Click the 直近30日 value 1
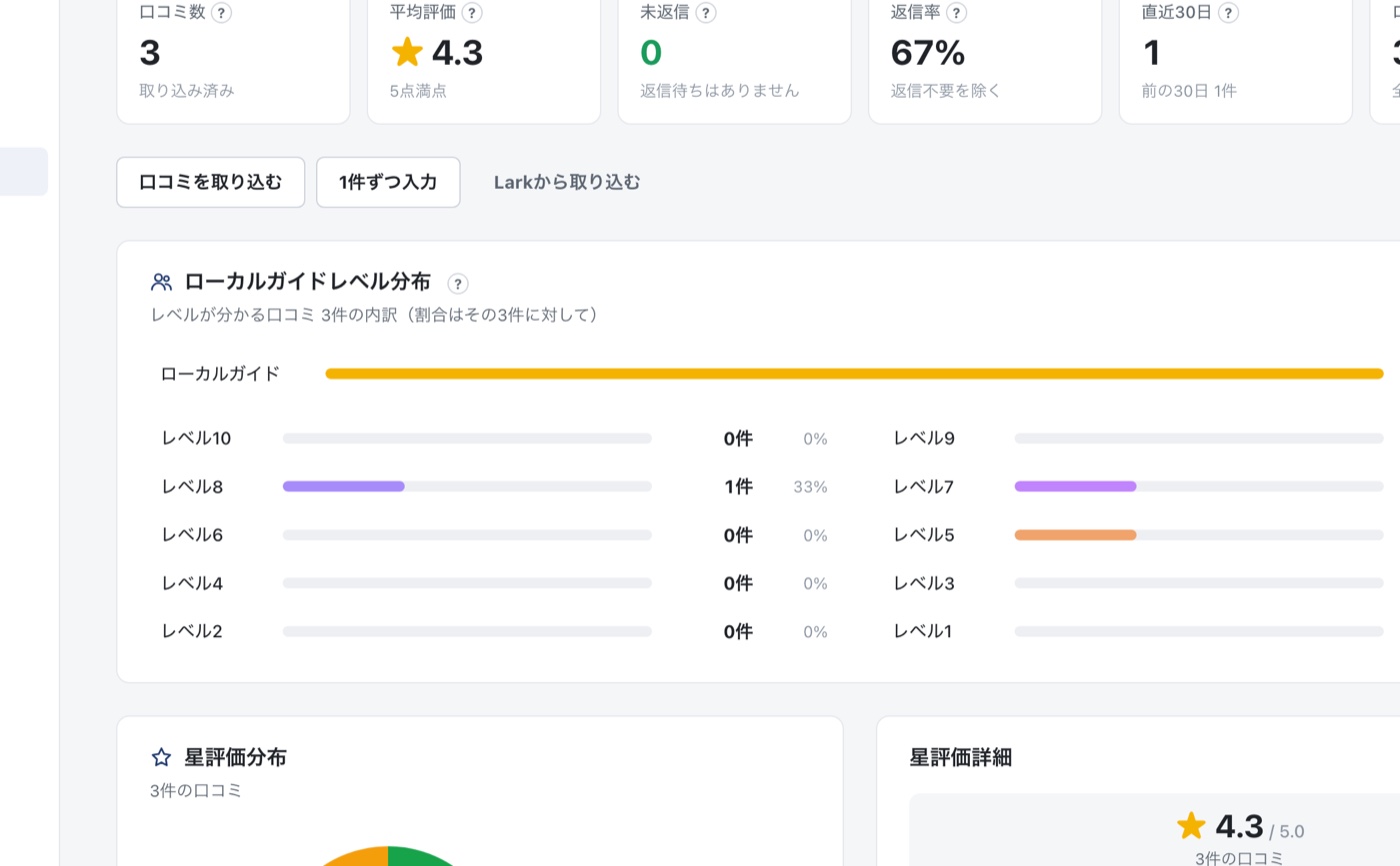The width and height of the screenshot is (1400, 866). tap(1151, 52)
